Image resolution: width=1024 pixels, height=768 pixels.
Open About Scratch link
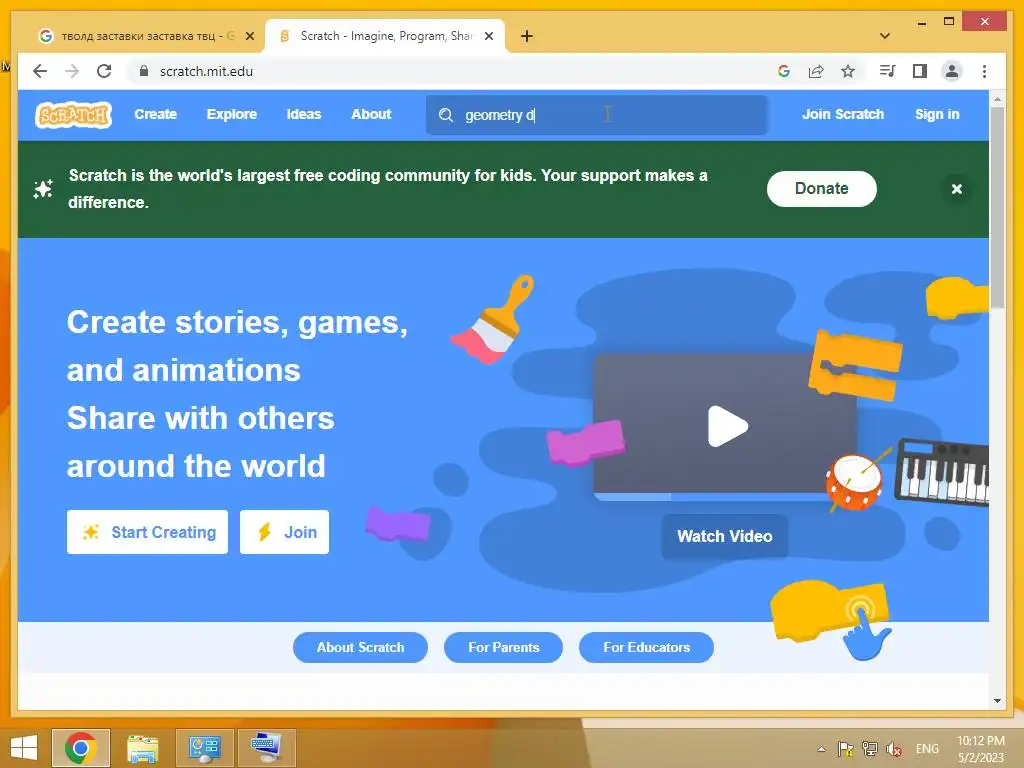360,647
